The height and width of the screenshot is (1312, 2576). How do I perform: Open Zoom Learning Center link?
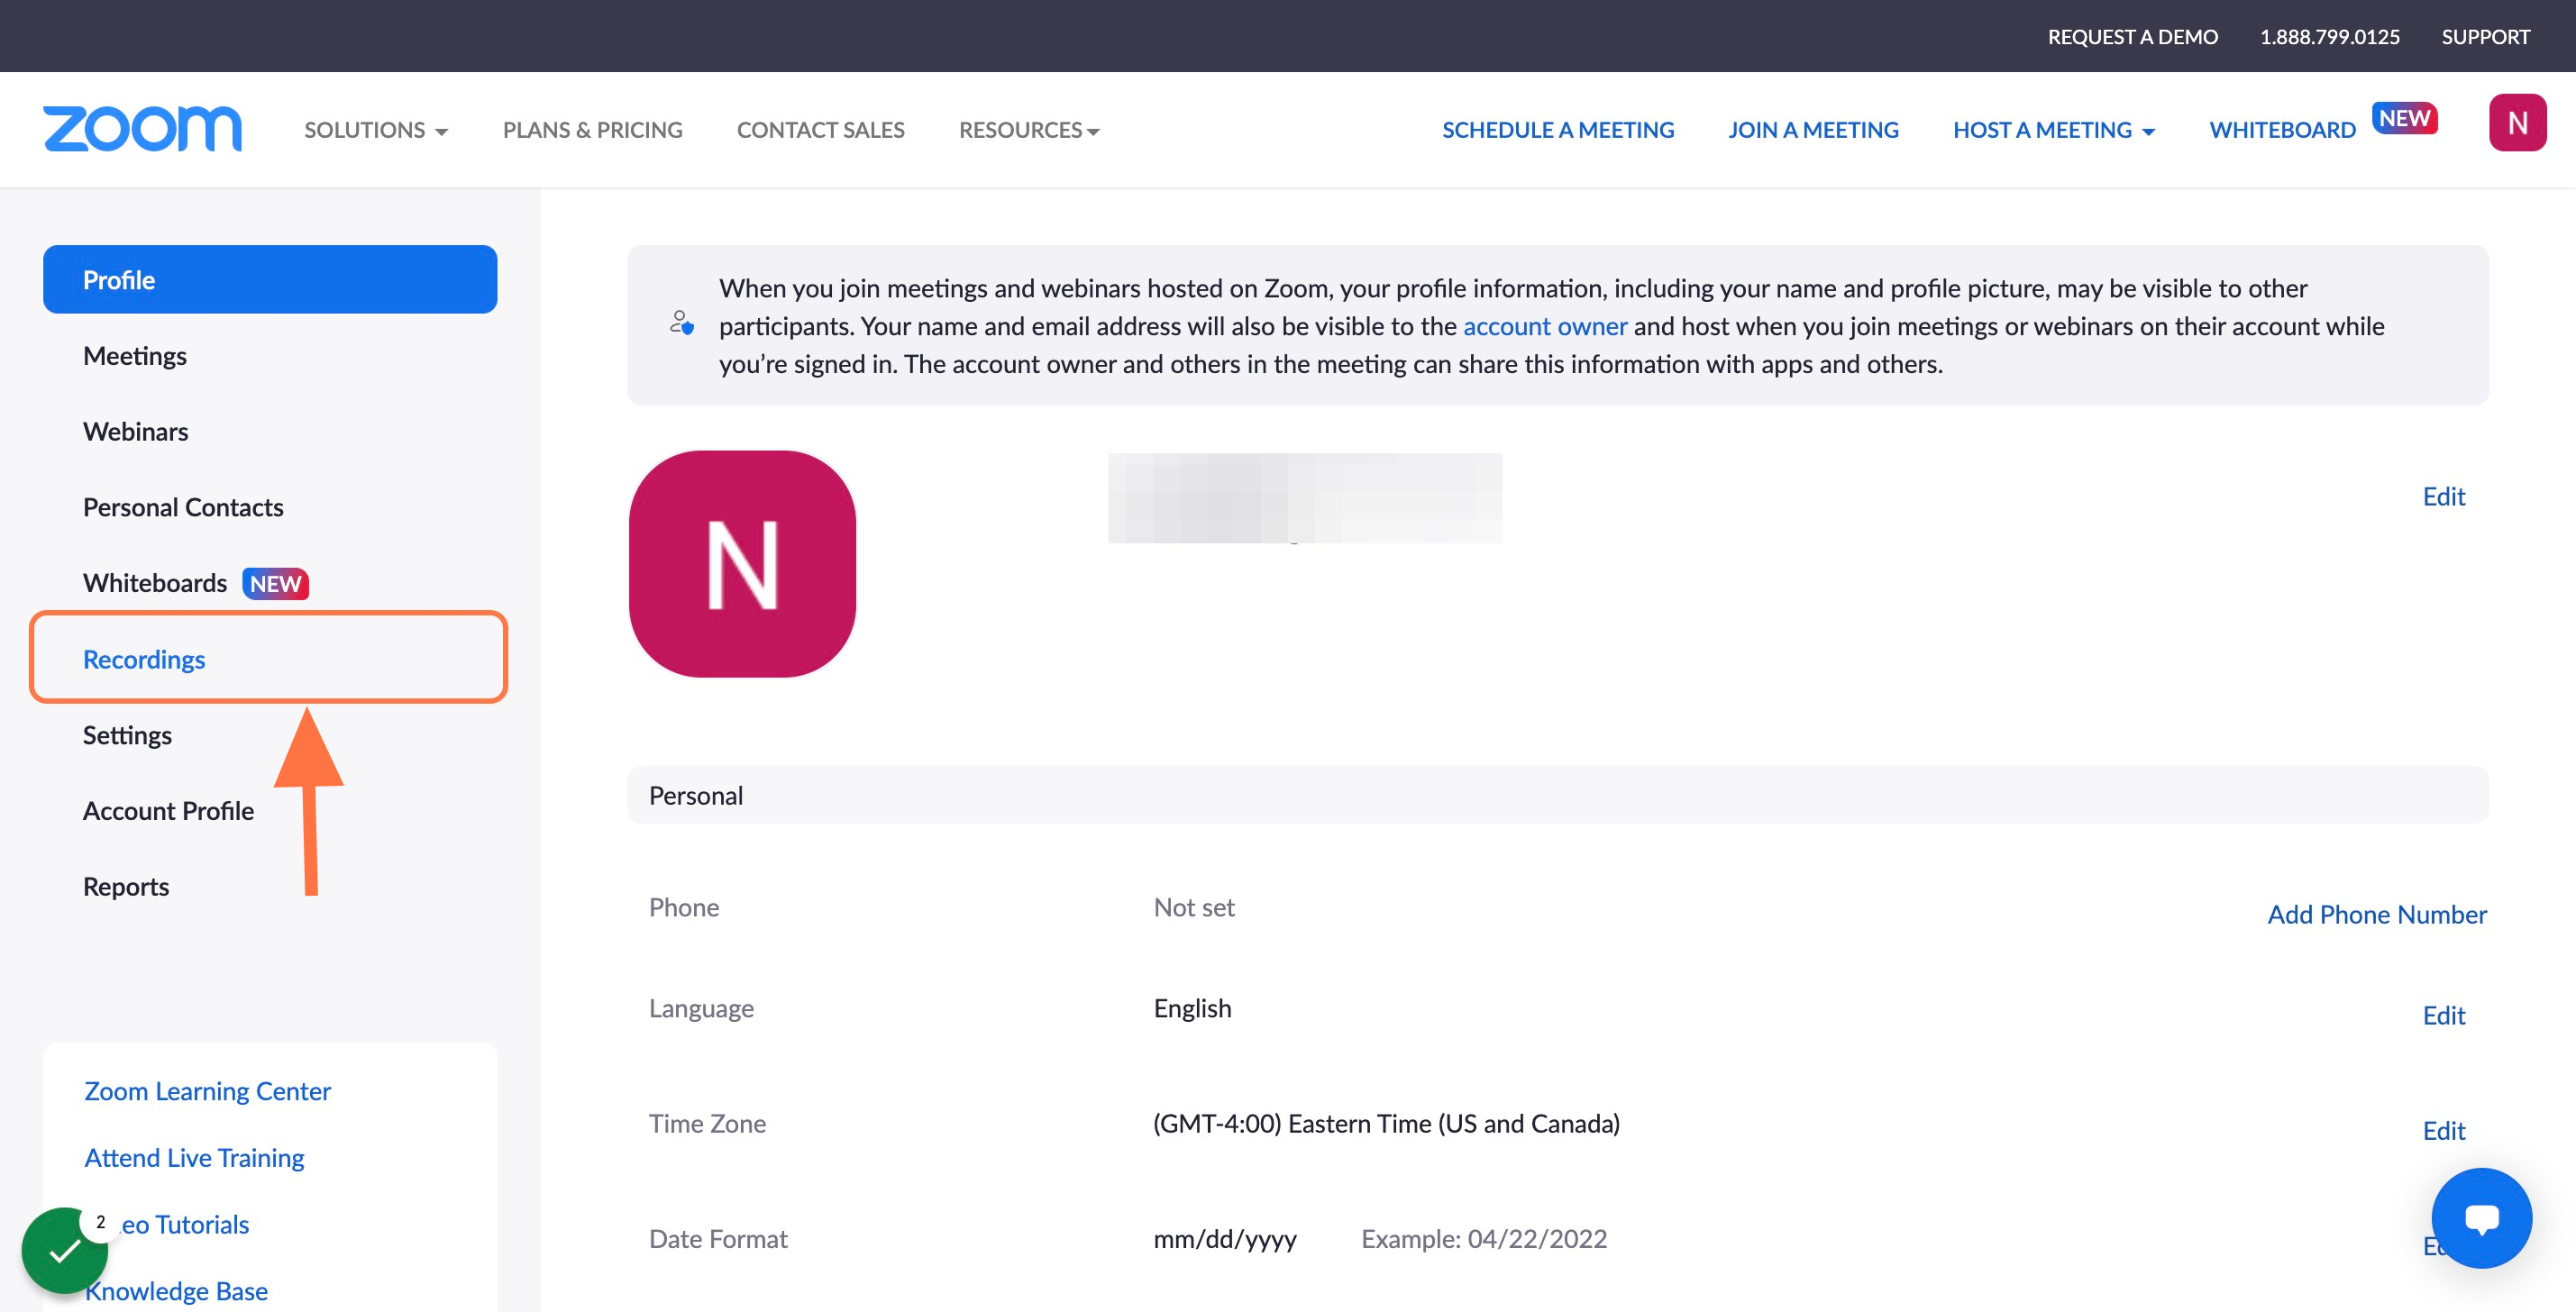click(x=207, y=1091)
